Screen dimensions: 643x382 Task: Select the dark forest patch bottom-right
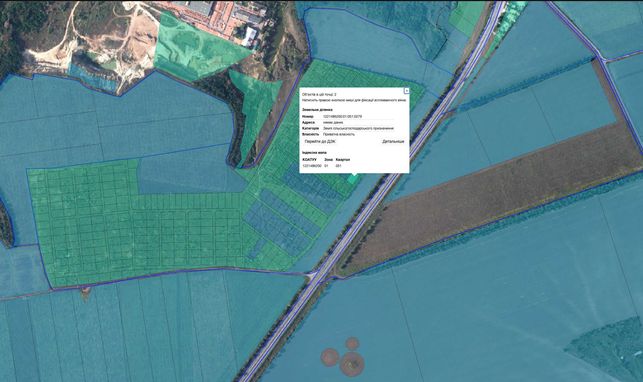[x=607, y=348]
